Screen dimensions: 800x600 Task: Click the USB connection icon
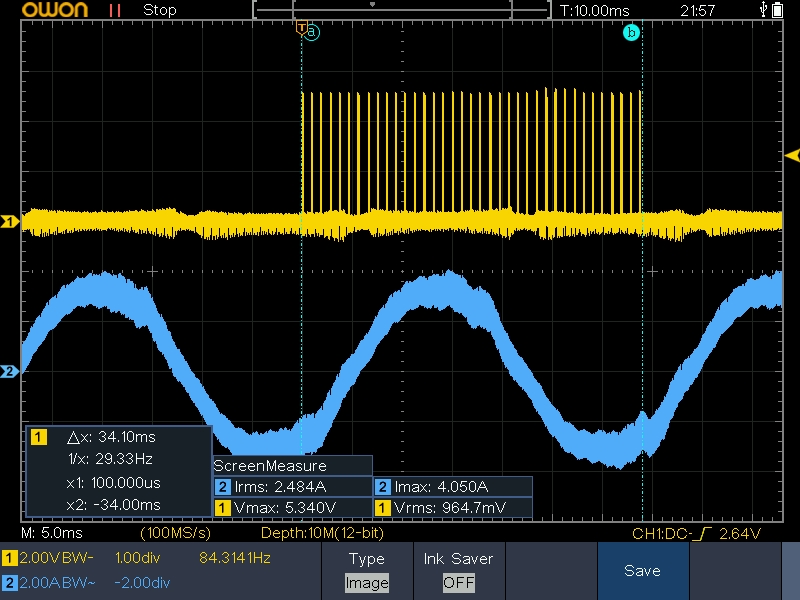point(763,9)
